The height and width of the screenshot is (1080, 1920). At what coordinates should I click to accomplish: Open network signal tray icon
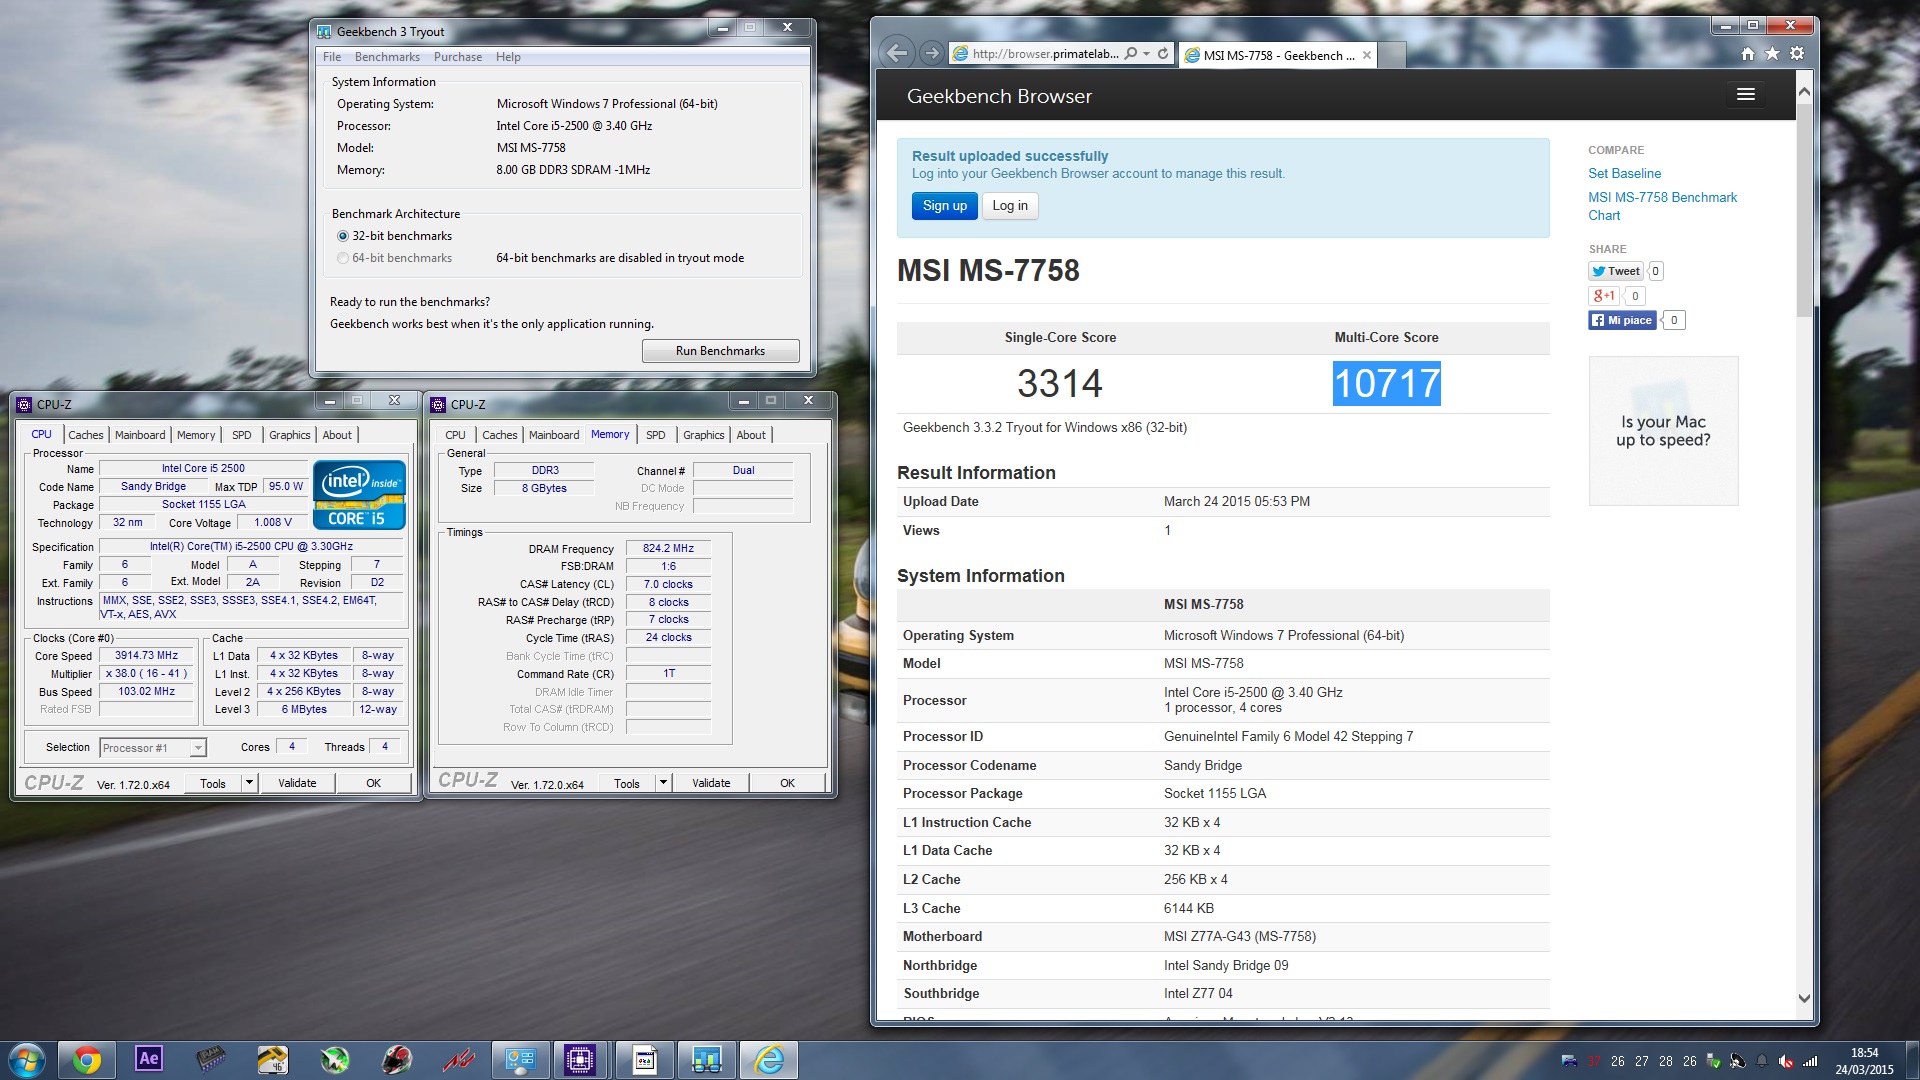tap(1809, 1061)
